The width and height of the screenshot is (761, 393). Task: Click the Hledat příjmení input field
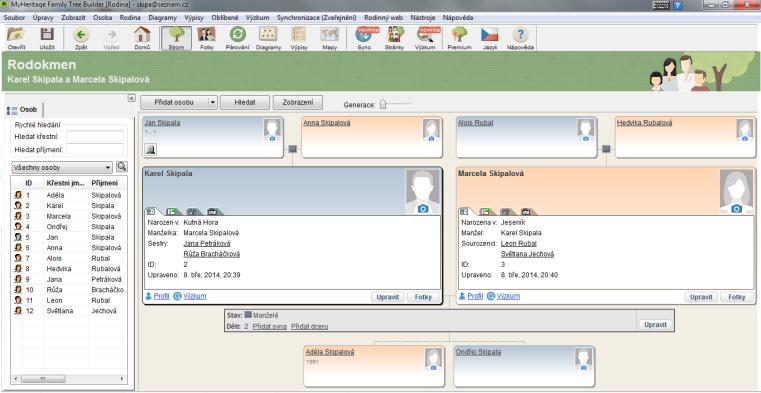click(95, 149)
